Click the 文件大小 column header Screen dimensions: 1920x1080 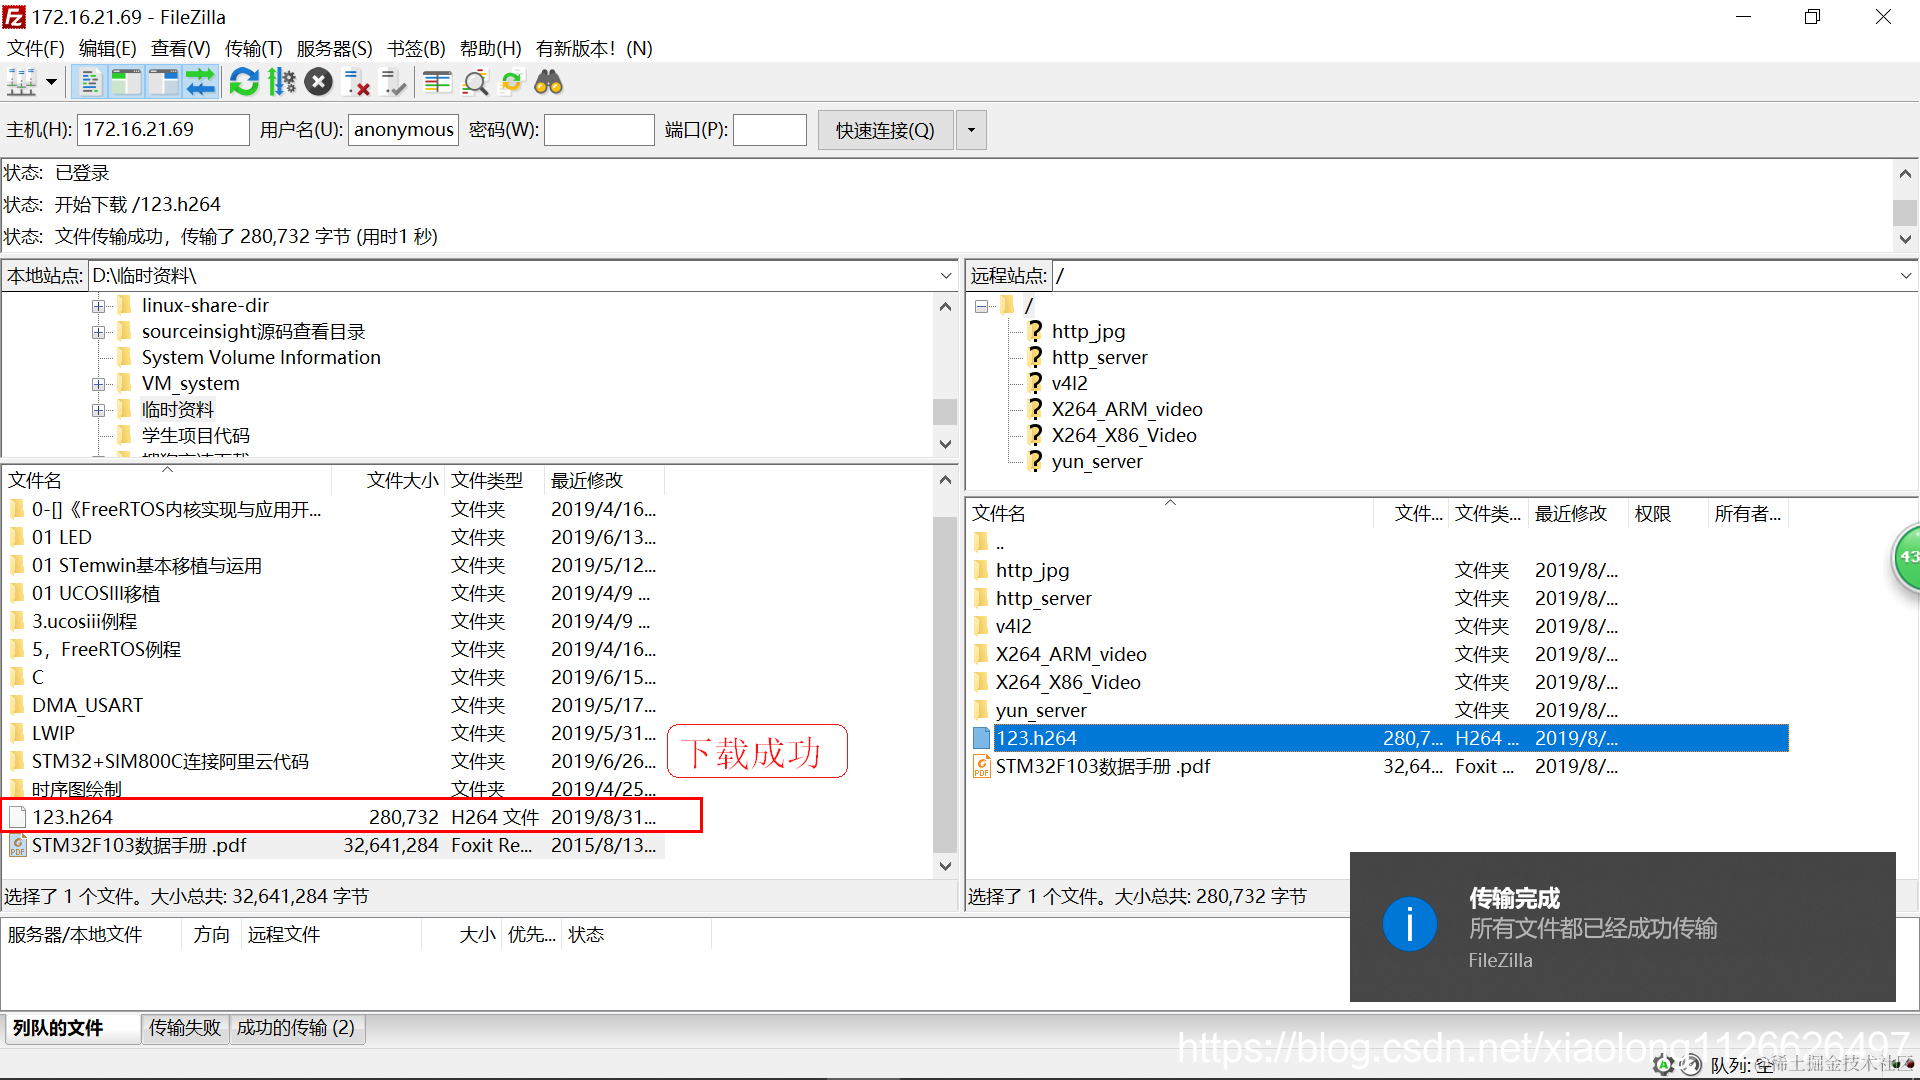coord(402,480)
